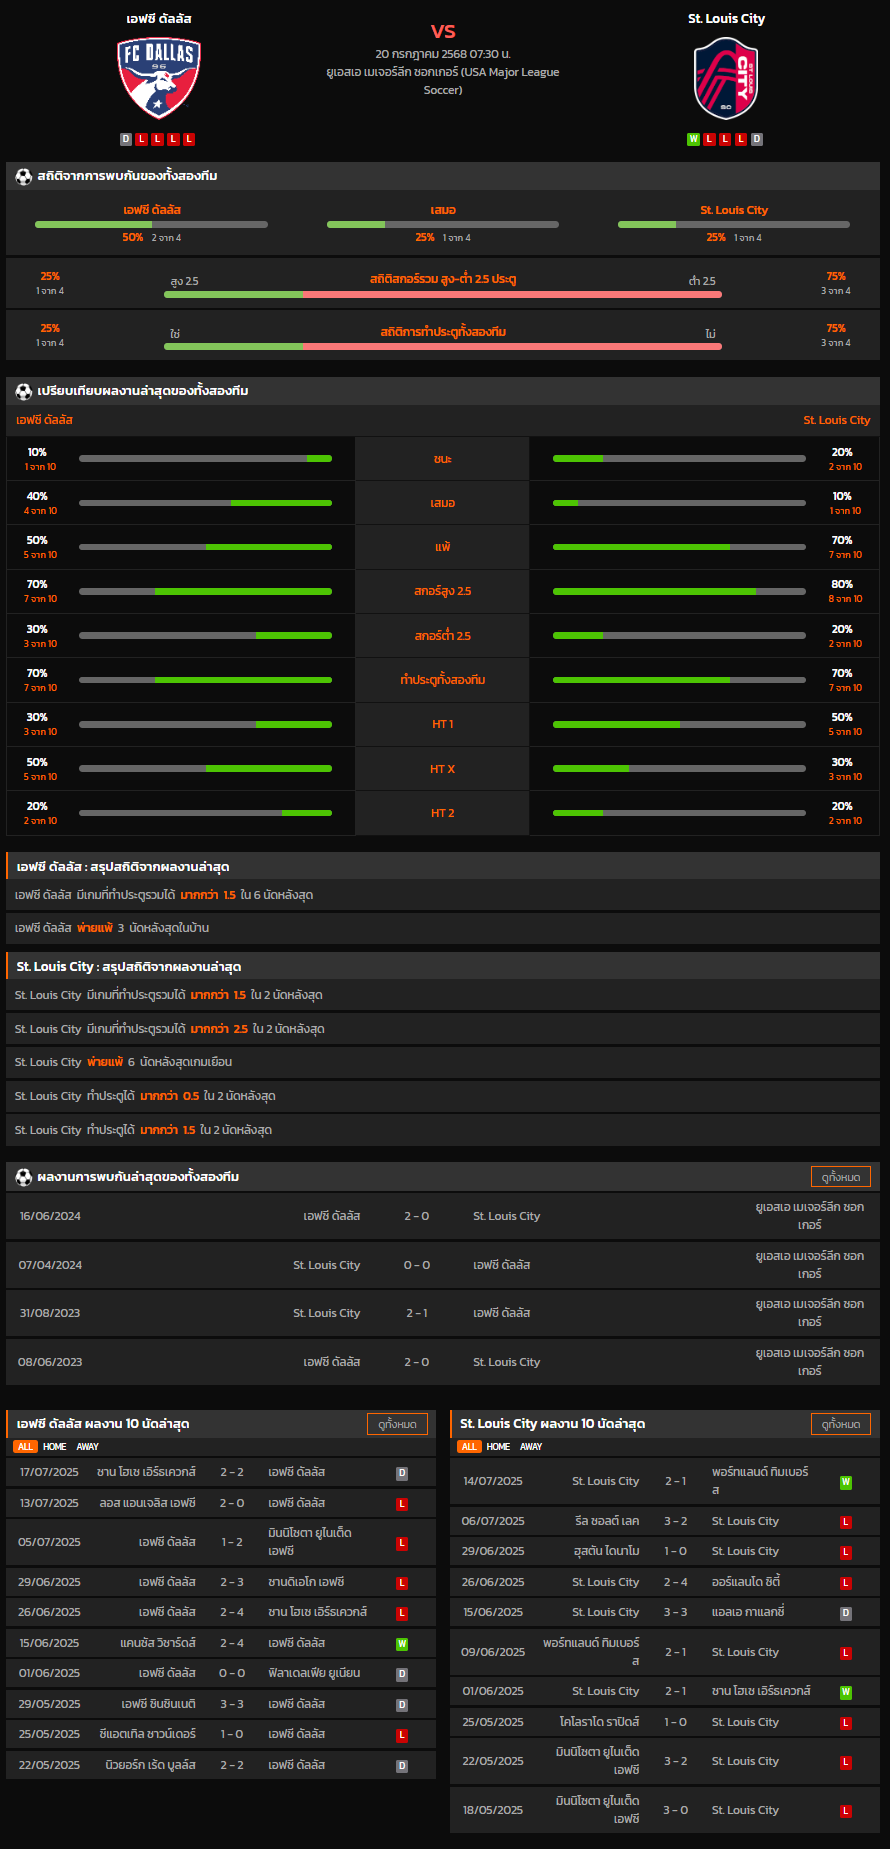Click the green W form badge under St. Louis City crest
This screenshot has height=1849, width=890.
693,139
